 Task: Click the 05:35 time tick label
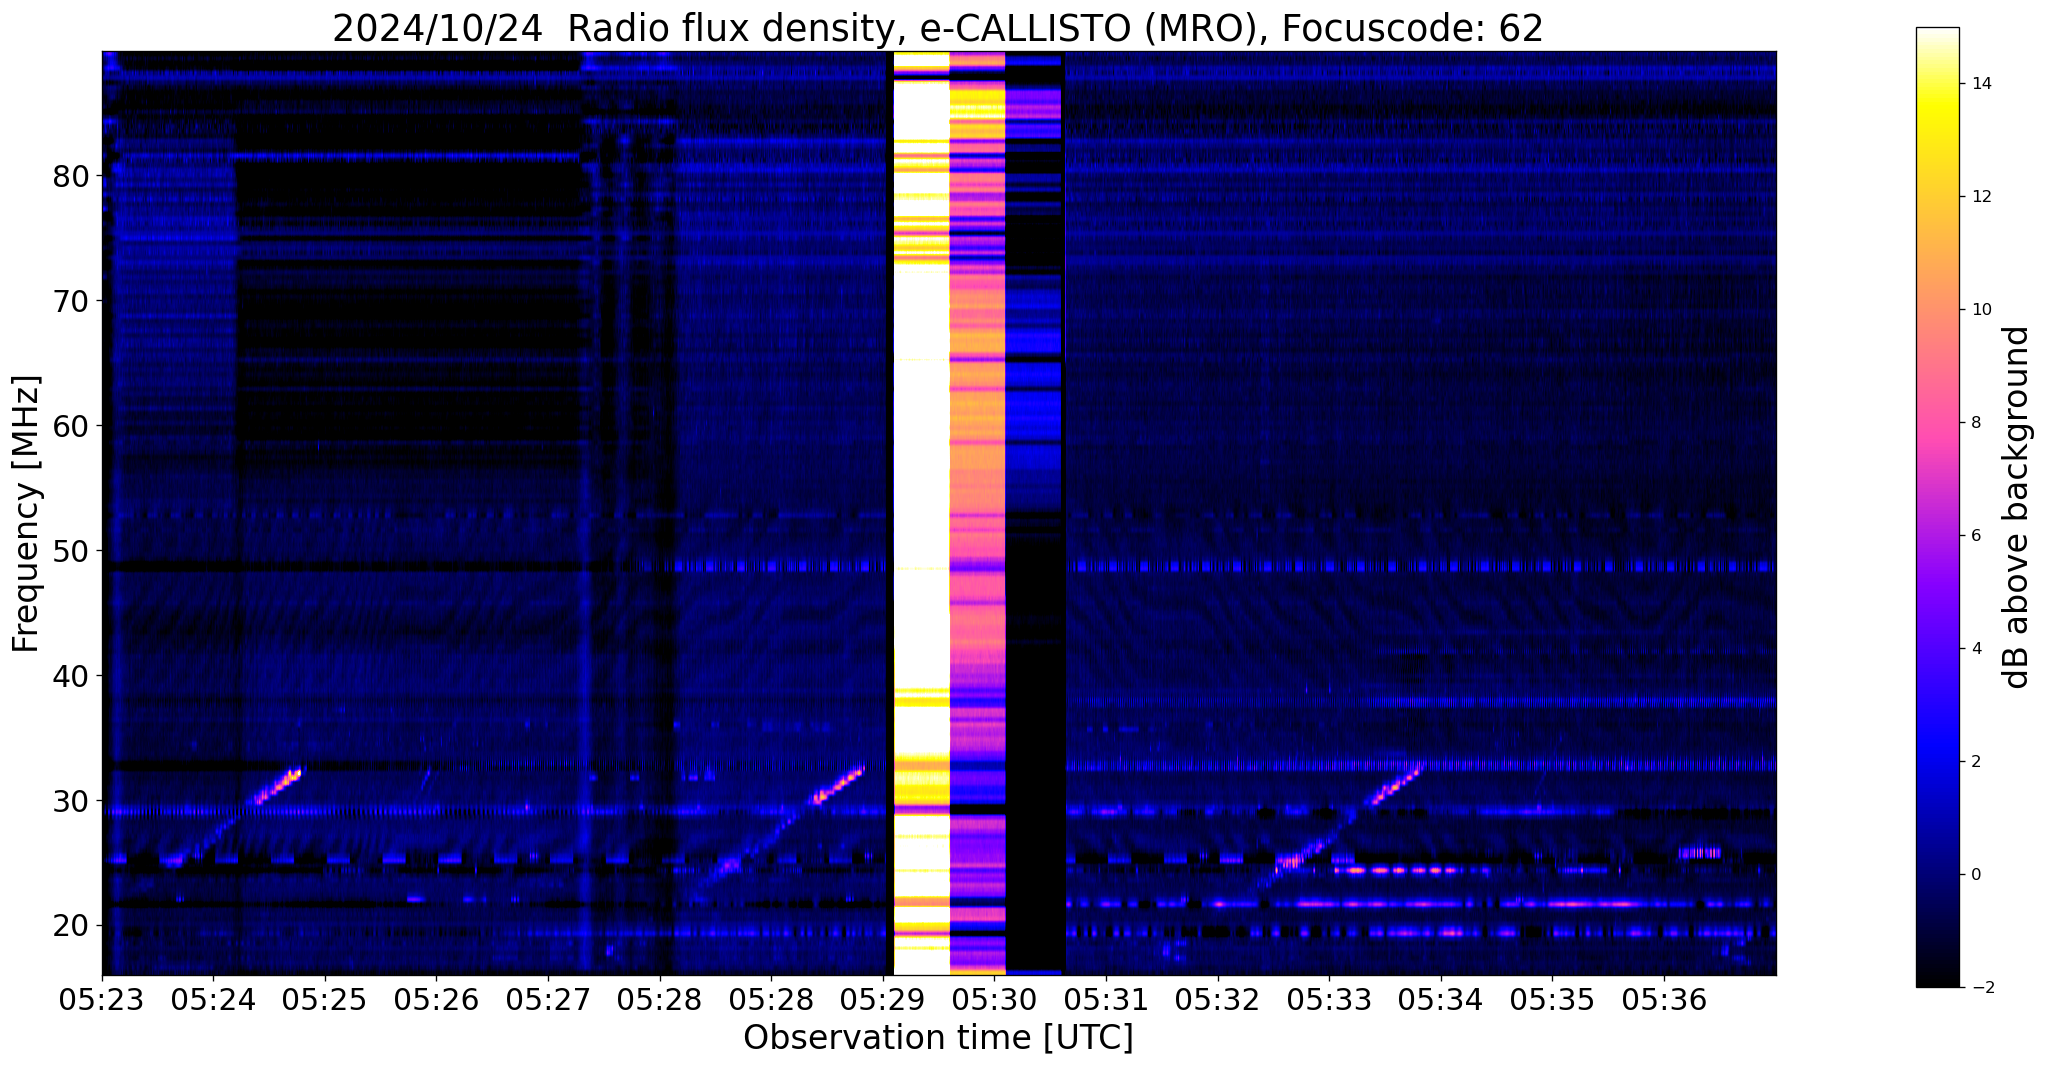(1552, 1000)
